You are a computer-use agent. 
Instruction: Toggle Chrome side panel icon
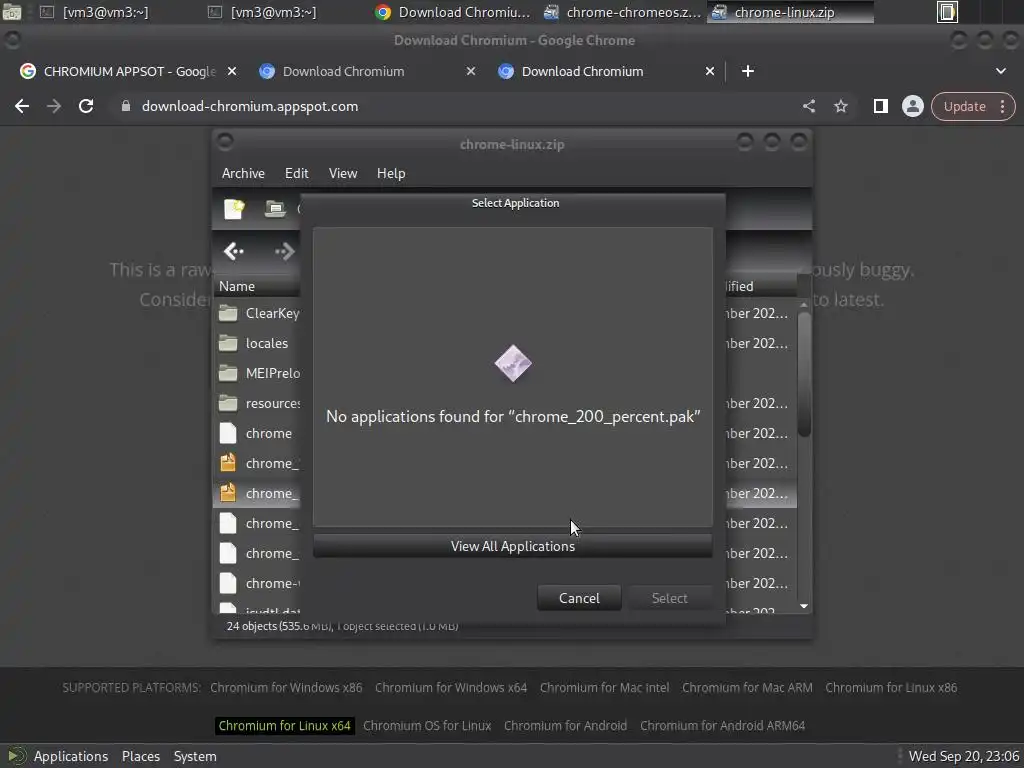coord(880,106)
